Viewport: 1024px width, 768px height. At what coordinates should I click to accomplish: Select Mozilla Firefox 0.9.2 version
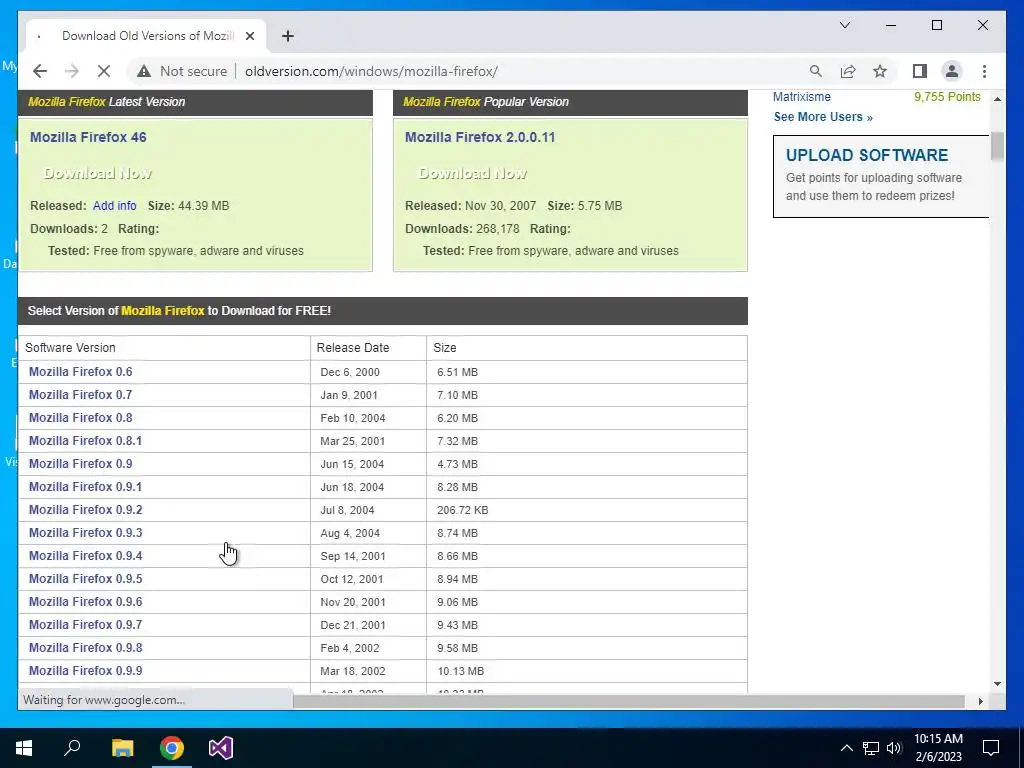(x=86, y=509)
